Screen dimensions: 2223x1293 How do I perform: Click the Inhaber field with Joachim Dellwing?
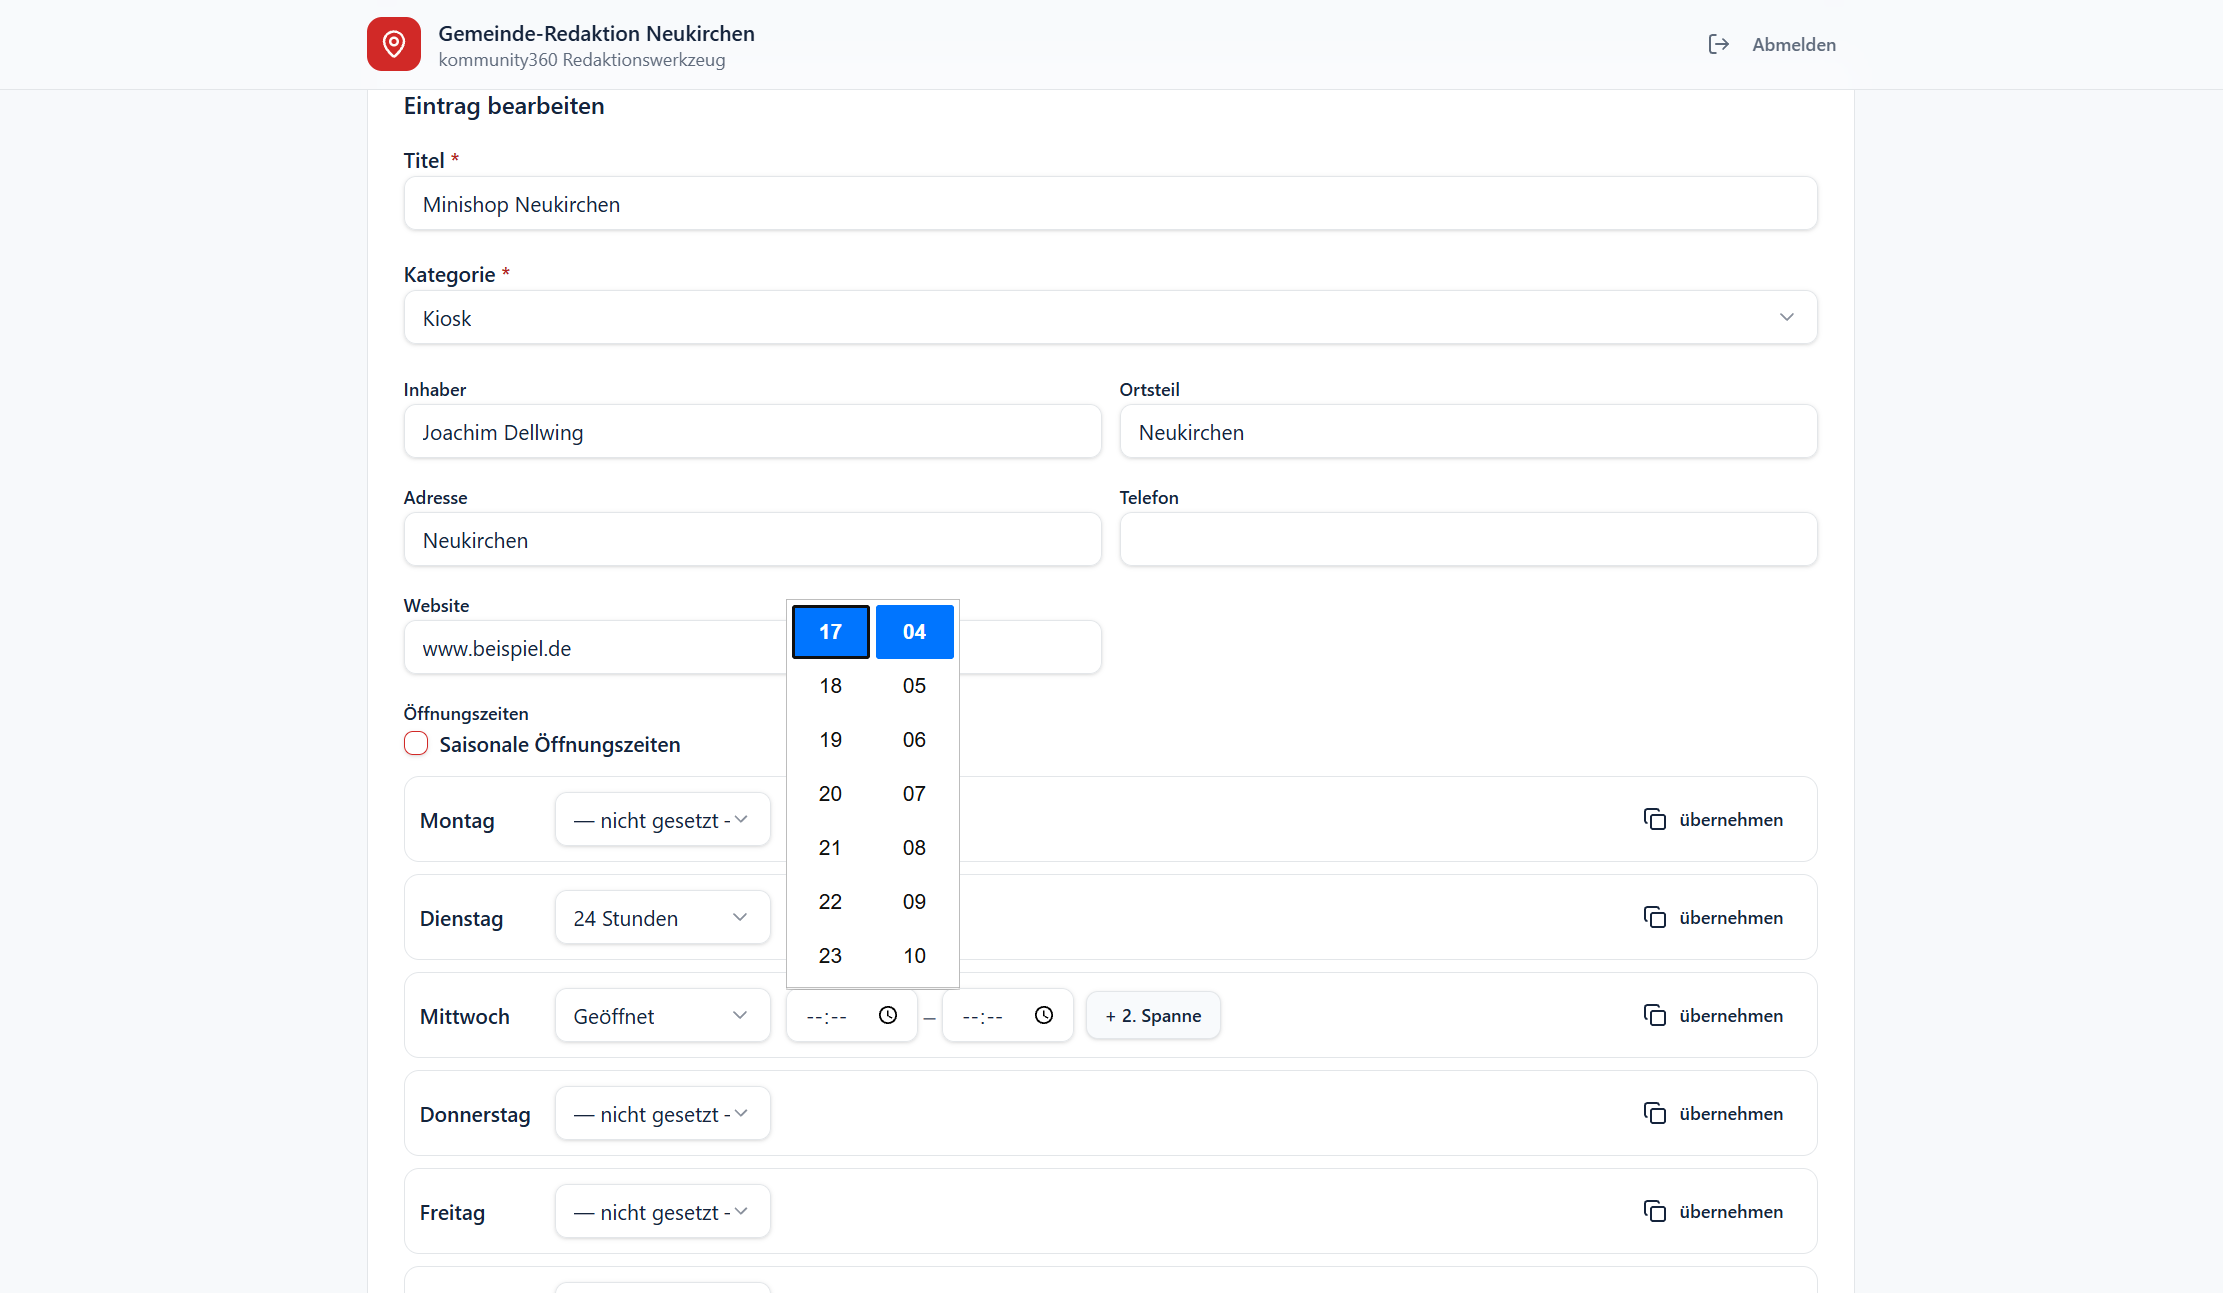pos(752,431)
